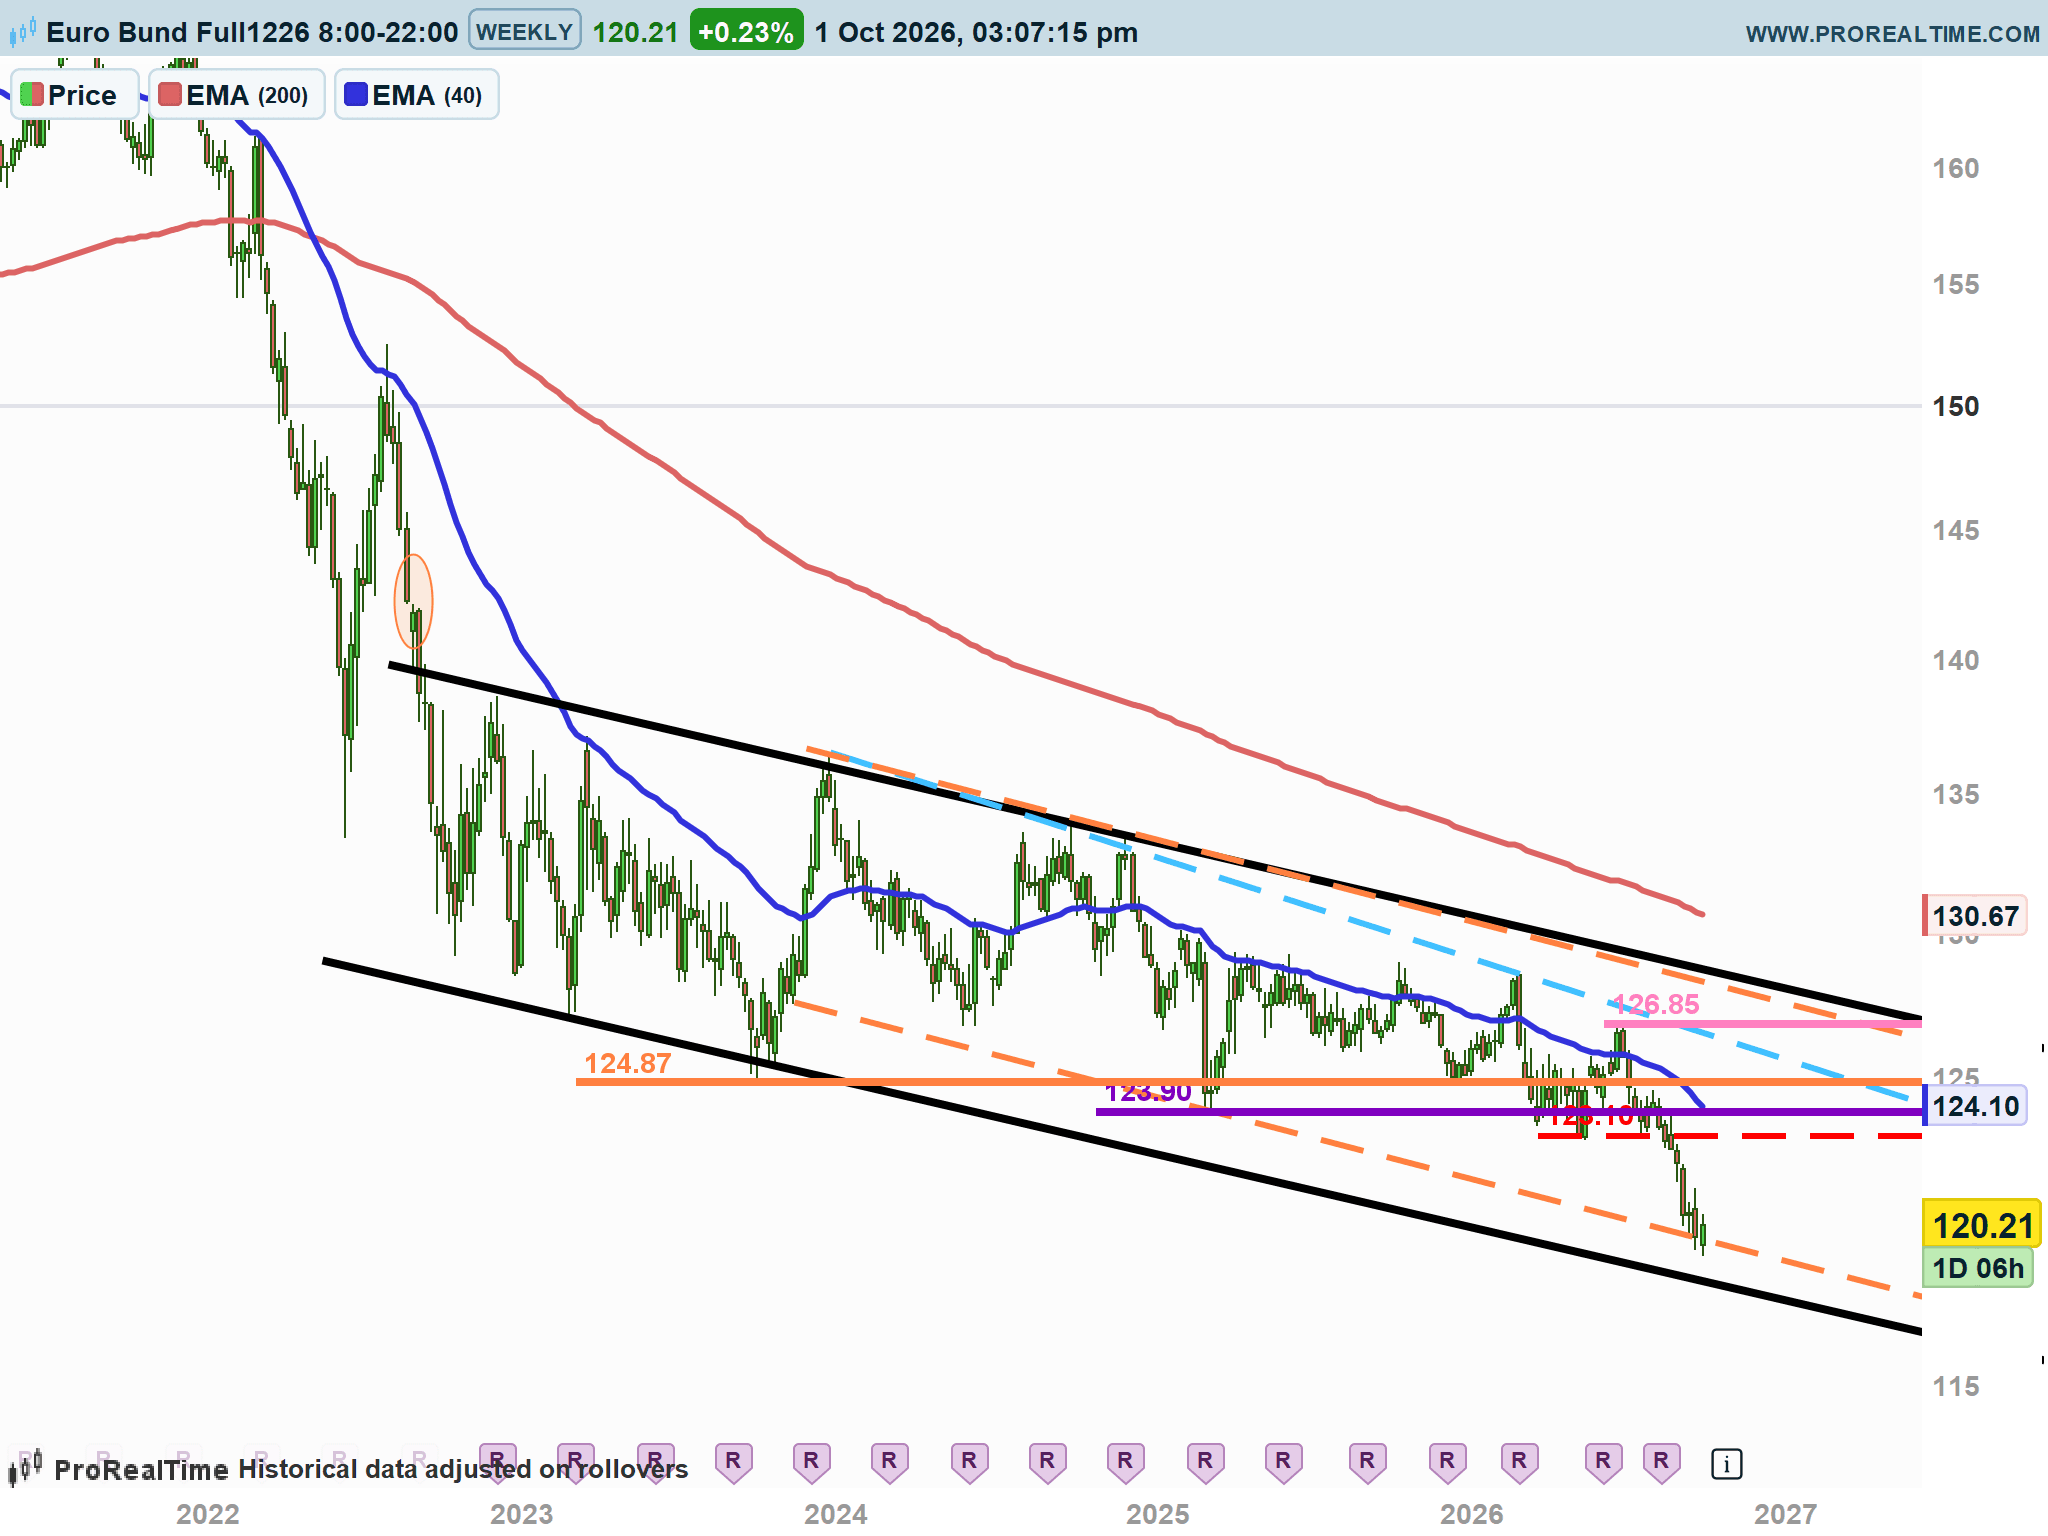Click the last rollover R marker before info icon

pyautogui.click(x=1661, y=1462)
